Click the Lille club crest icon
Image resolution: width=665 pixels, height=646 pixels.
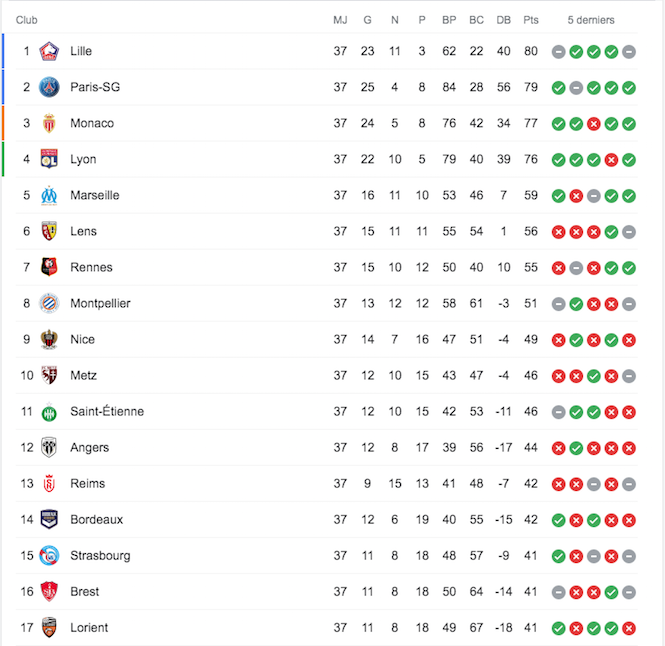[x=49, y=51]
